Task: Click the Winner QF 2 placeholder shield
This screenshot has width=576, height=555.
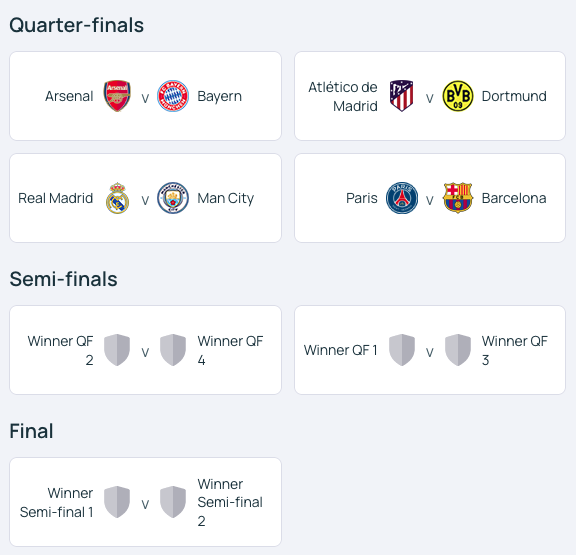Action: tap(117, 350)
